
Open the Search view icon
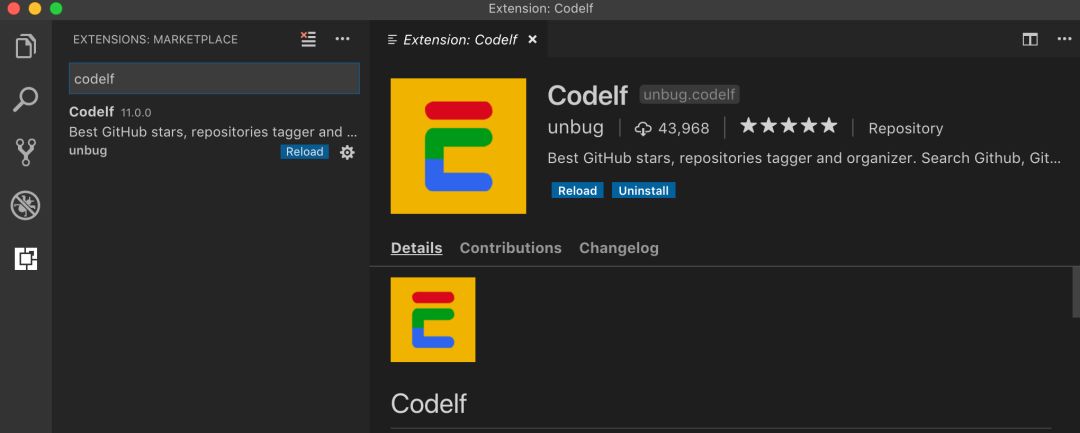pos(26,99)
